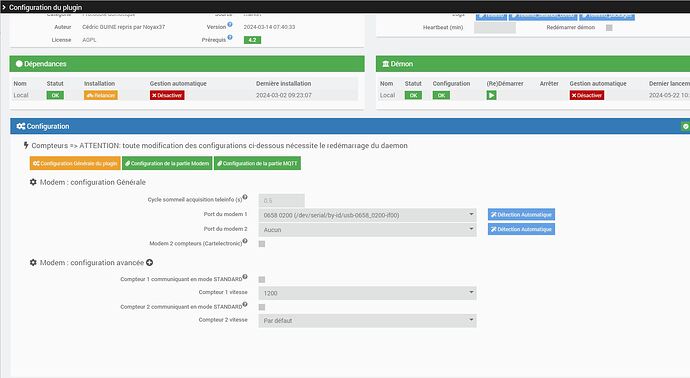Image resolution: width=690 pixels, height=378 pixels.
Task: Open the help icon next to Version
Action: tap(230, 24)
